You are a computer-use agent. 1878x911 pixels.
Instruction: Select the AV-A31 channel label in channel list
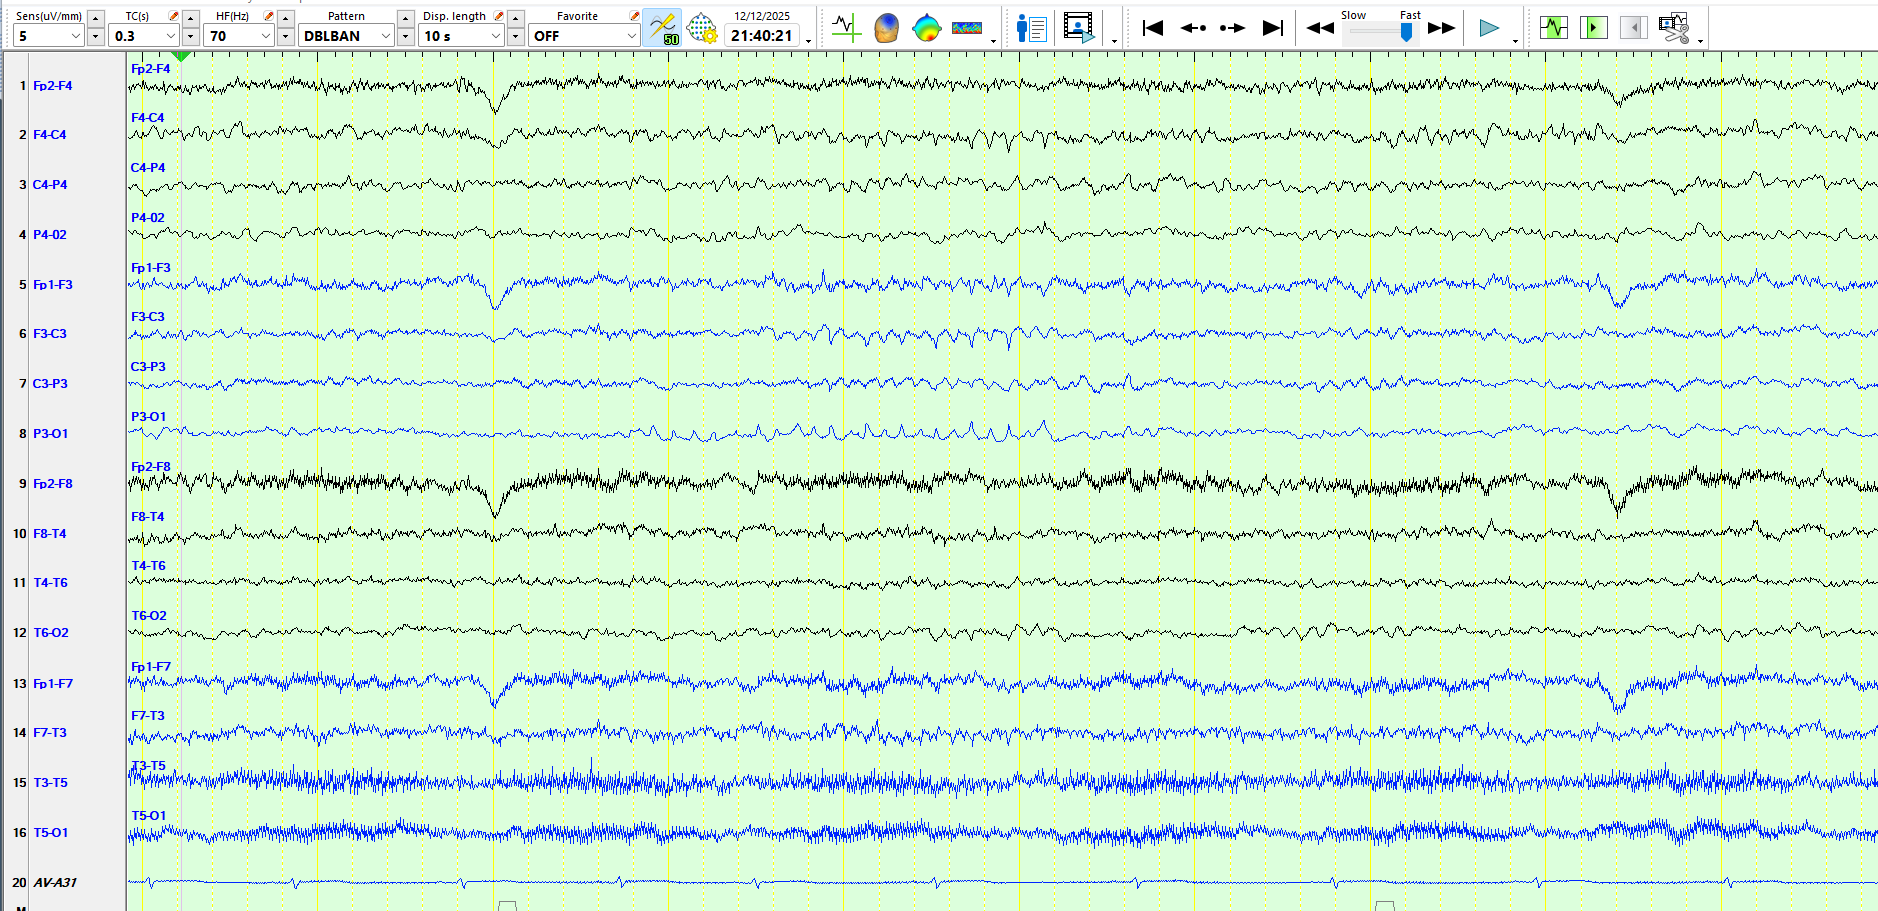pyautogui.click(x=55, y=883)
